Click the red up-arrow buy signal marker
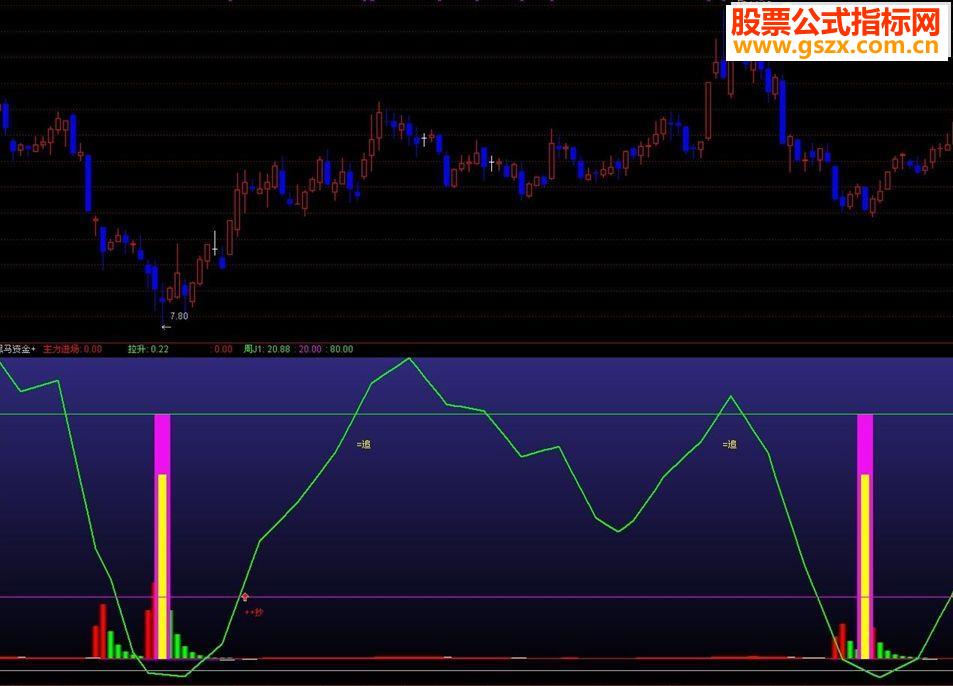Viewport: 953px width, 686px height. coord(245,597)
